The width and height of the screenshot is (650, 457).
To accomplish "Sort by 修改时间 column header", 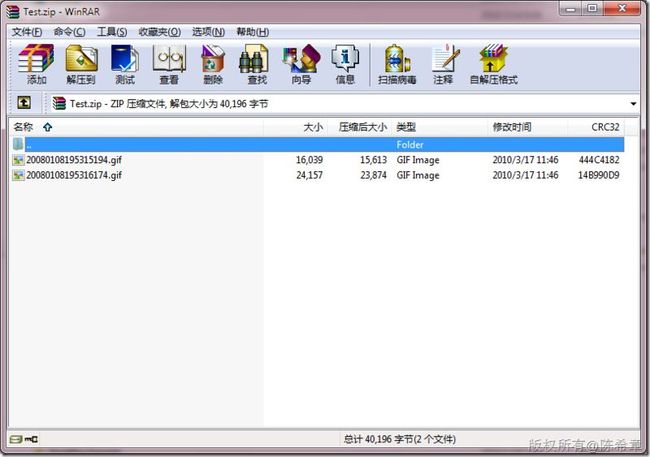I will (528, 127).
